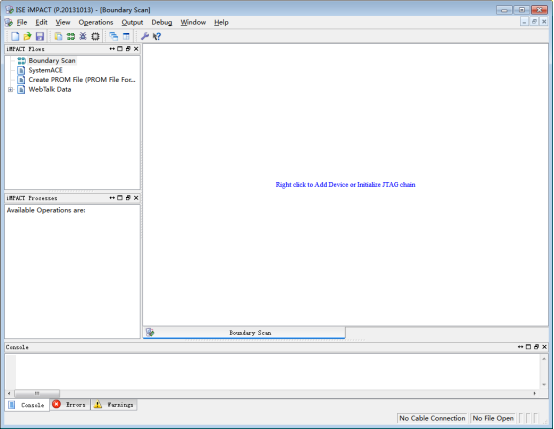Create a new project with the New icon
The width and height of the screenshot is (554, 429).
pos(15,36)
